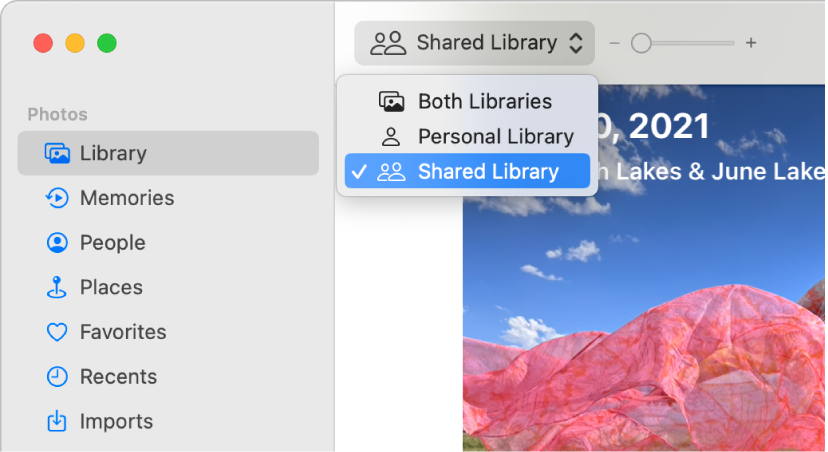This screenshot has width=828, height=452.
Task: Select the Places pin icon
Action: click(57, 288)
